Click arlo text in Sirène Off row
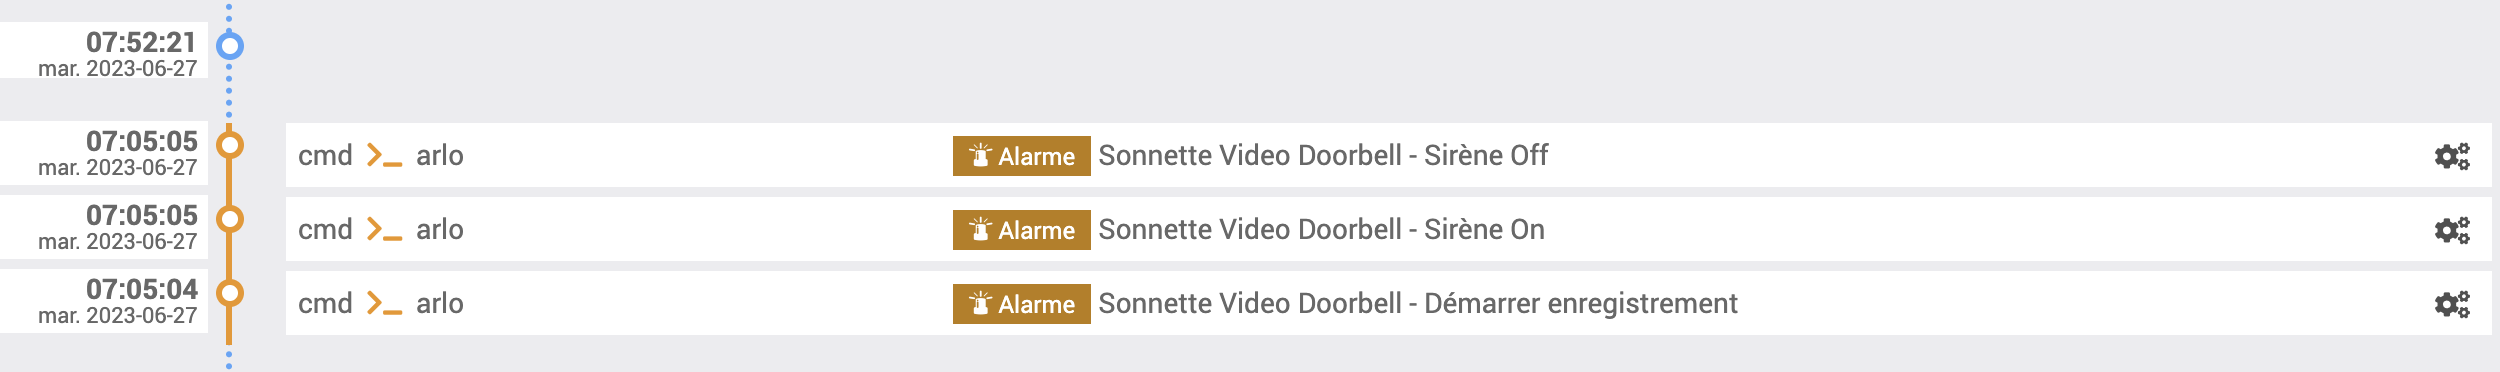Viewport: 2500px width, 372px height. coord(440,155)
